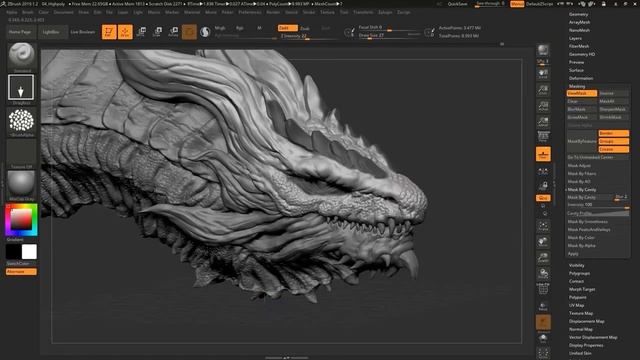This screenshot has height=360, width=640.
Task: Click the right-shelf Move view icon
Action: coord(543,242)
